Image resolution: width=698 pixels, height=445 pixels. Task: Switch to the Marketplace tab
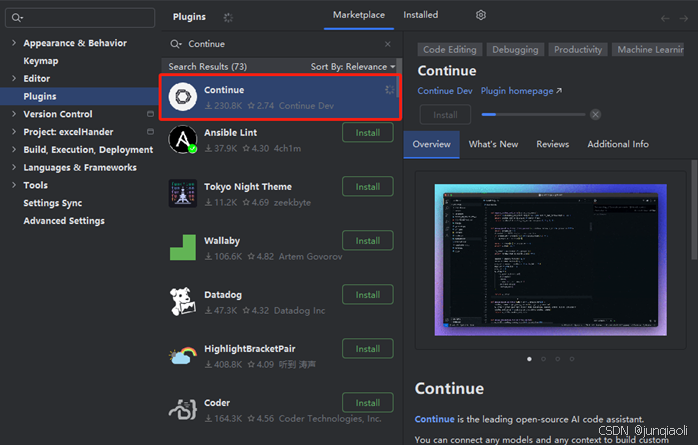tap(359, 15)
